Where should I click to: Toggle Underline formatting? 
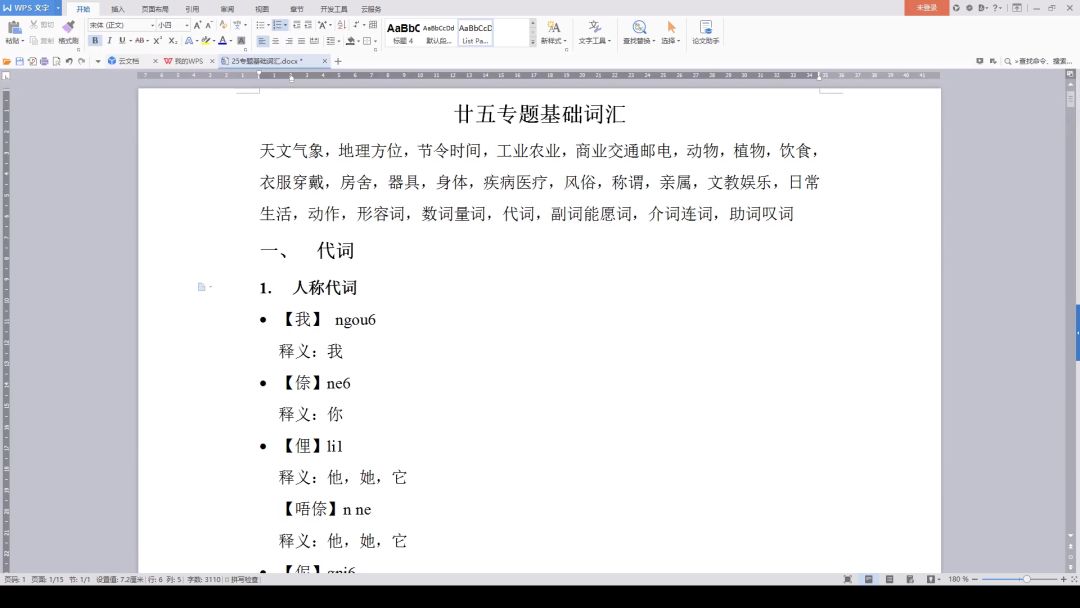(122, 41)
